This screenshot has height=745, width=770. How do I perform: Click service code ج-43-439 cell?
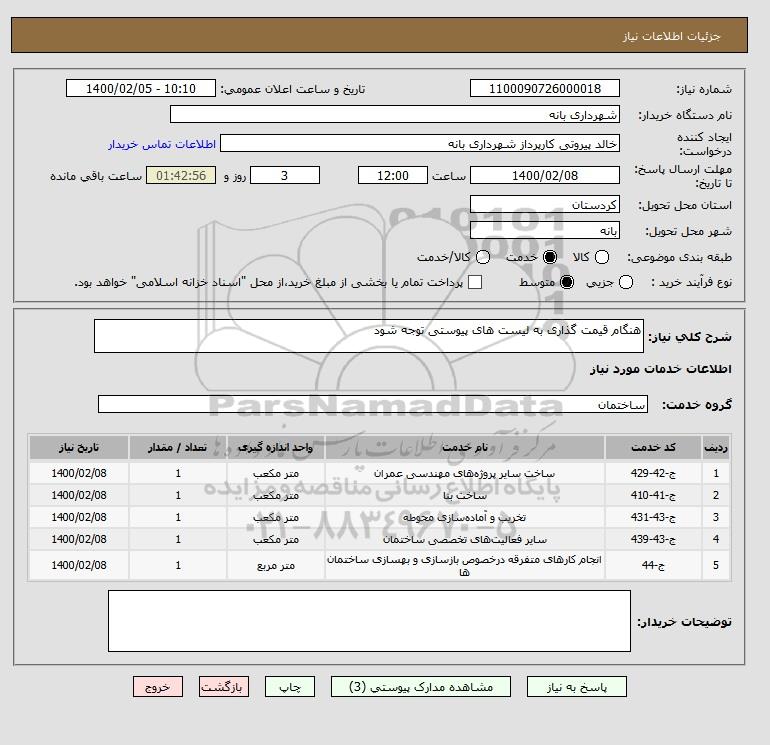click(x=653, y=539)
